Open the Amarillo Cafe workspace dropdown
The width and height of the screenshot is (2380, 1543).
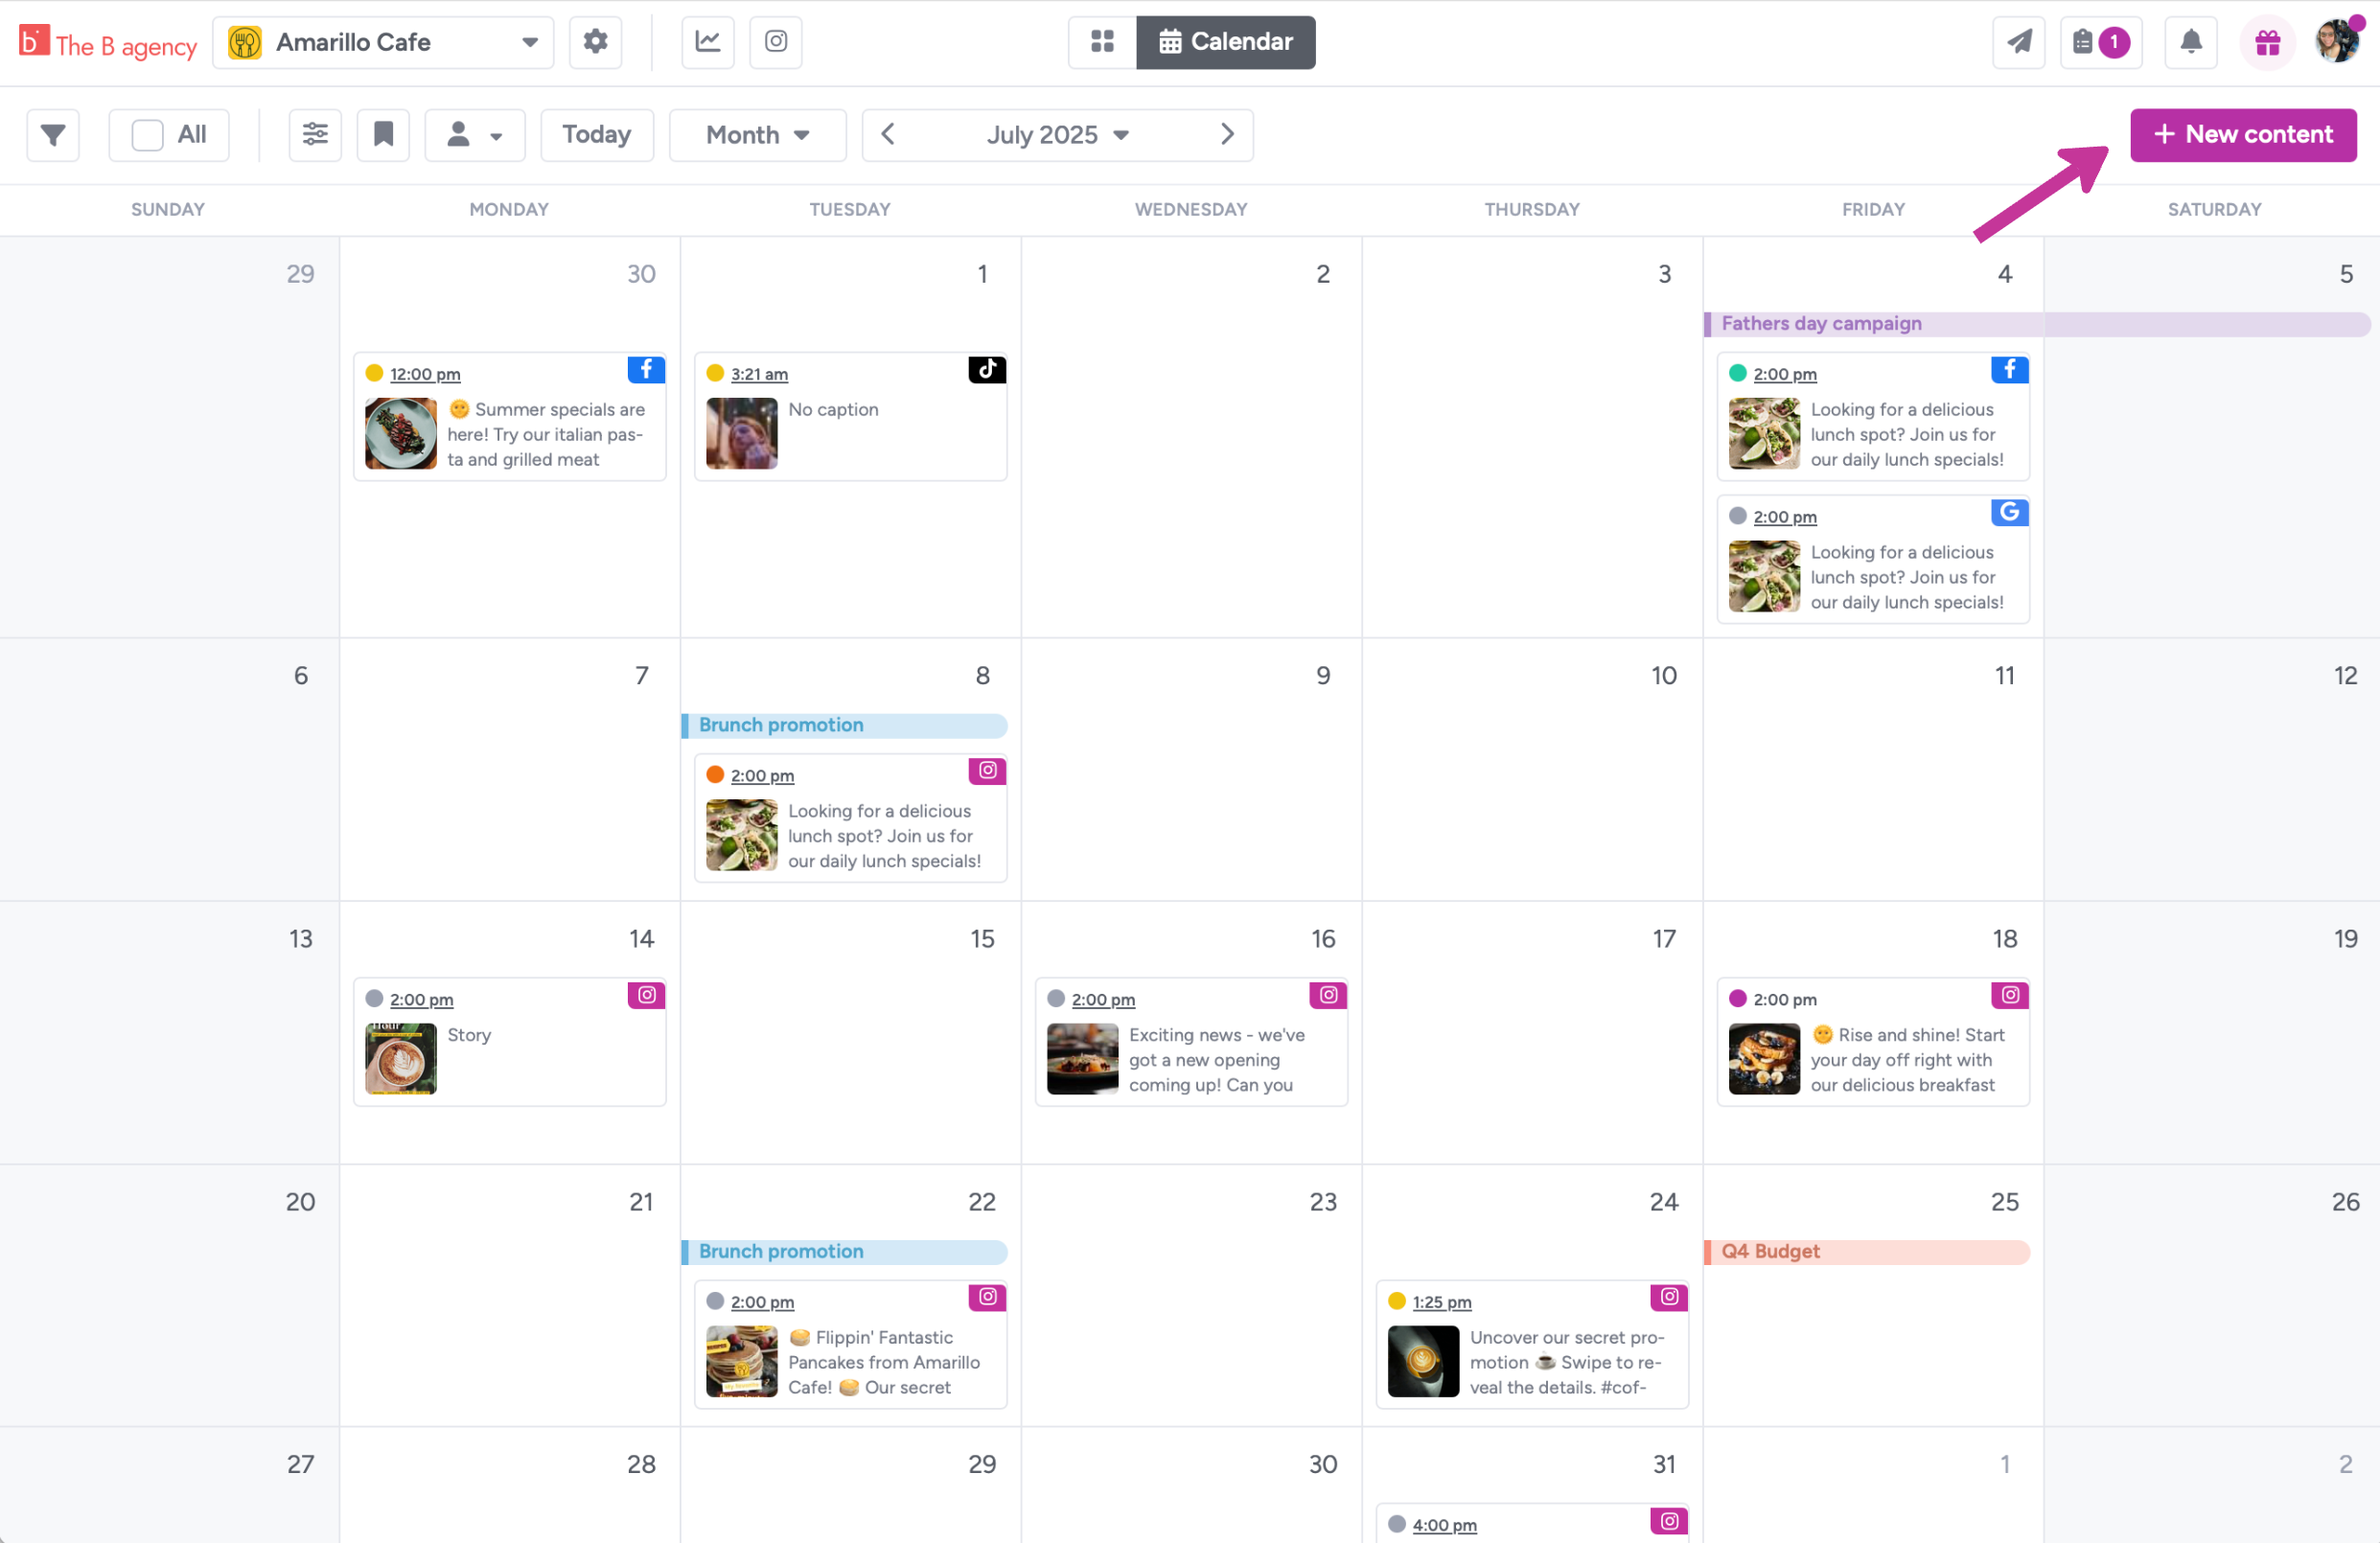tap(383, 42)
